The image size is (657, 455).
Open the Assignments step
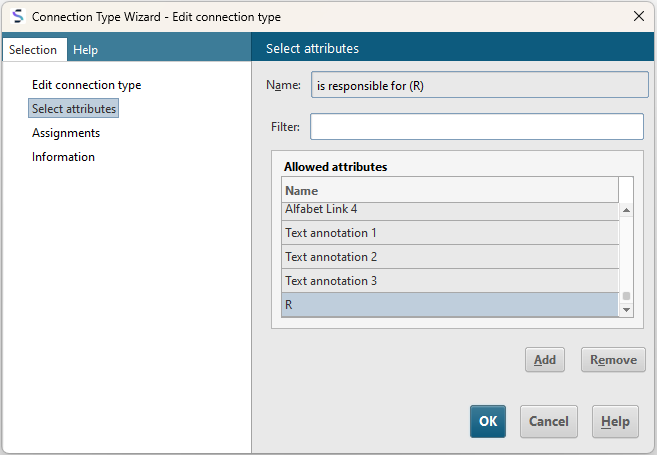coord(66,133)
